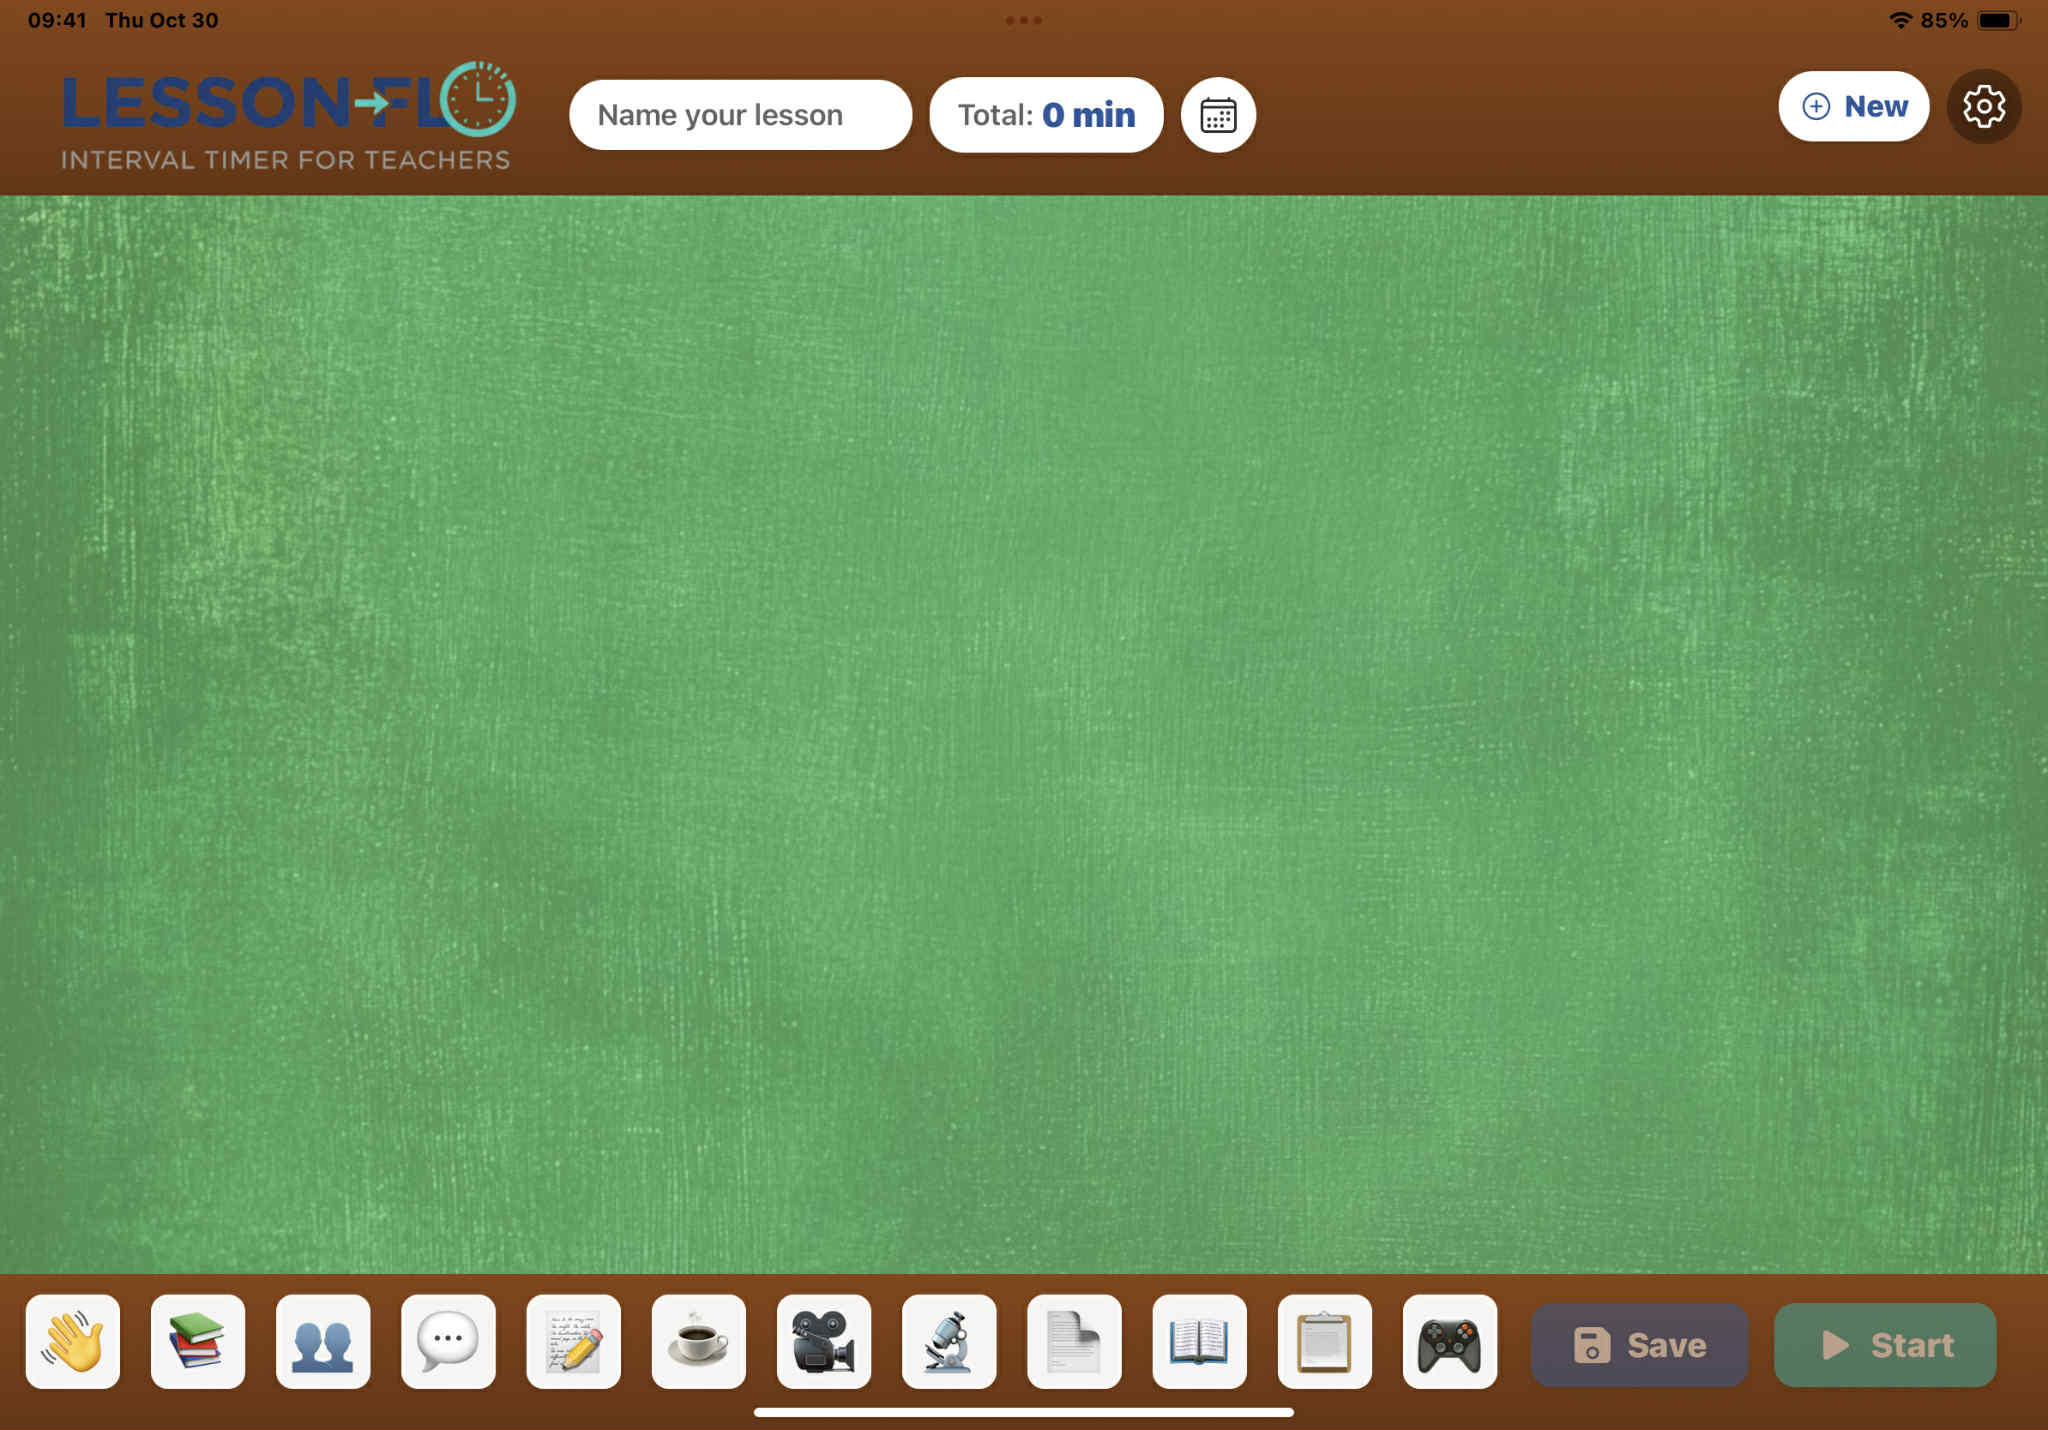Screen dimensions: 2048x1430
Task: Tap the three dots multitasking menu
Action: (x=1024, y=20)
